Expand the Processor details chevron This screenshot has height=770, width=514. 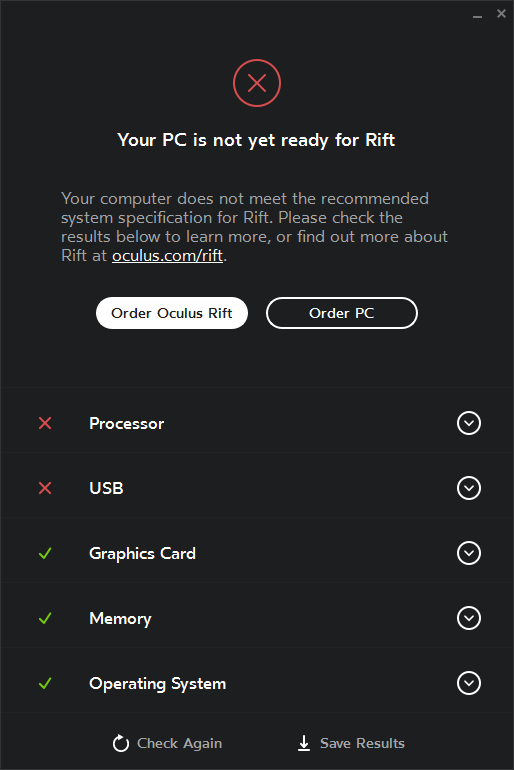pyautogui.click(x=469, y=423)
